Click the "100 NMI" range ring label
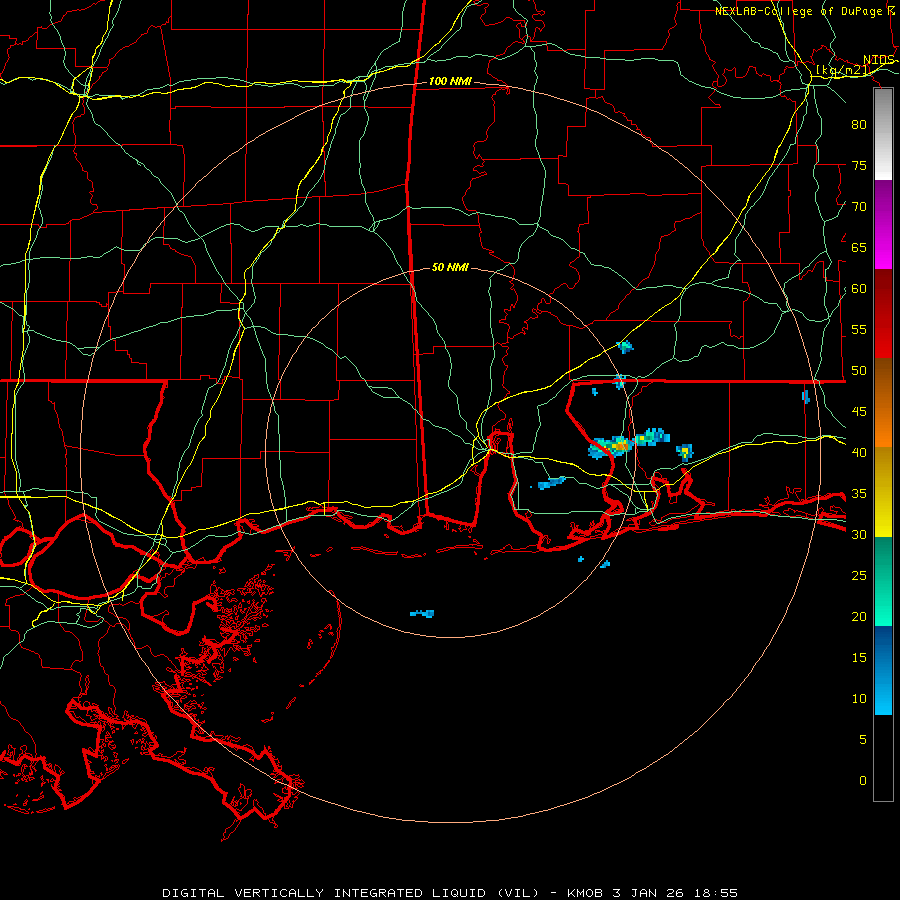The height and width of the screenshot is (900, 900). [x=450, y=82]
